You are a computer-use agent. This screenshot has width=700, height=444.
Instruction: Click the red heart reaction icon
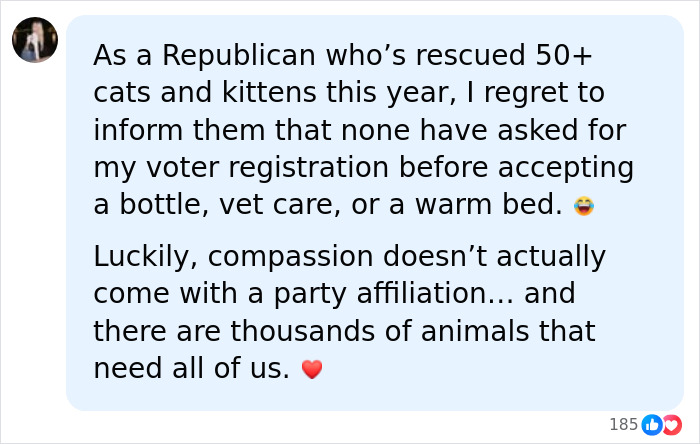pyautogui.click(x=672, y=425)
